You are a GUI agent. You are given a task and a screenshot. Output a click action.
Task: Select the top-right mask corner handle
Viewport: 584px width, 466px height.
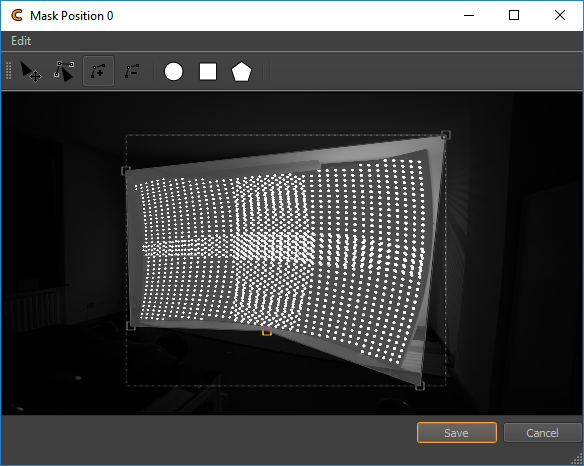pyautogui.click(x=446, y=134)
